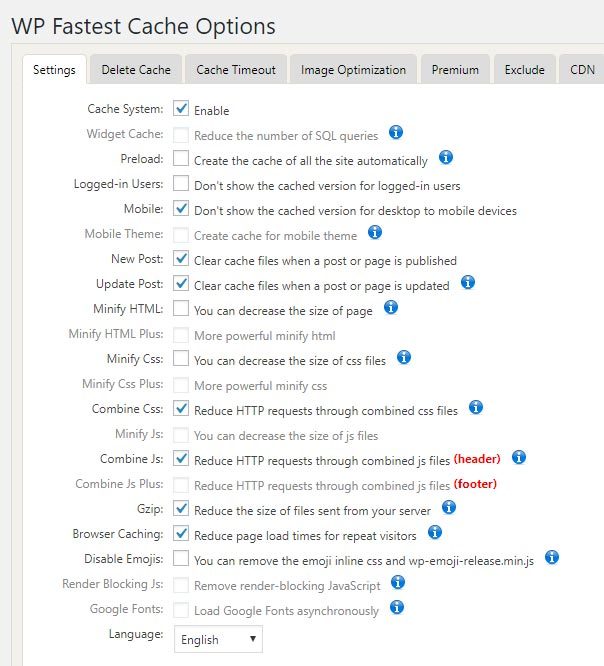Click the Minify Css Plus checkbox

(181, 384)
